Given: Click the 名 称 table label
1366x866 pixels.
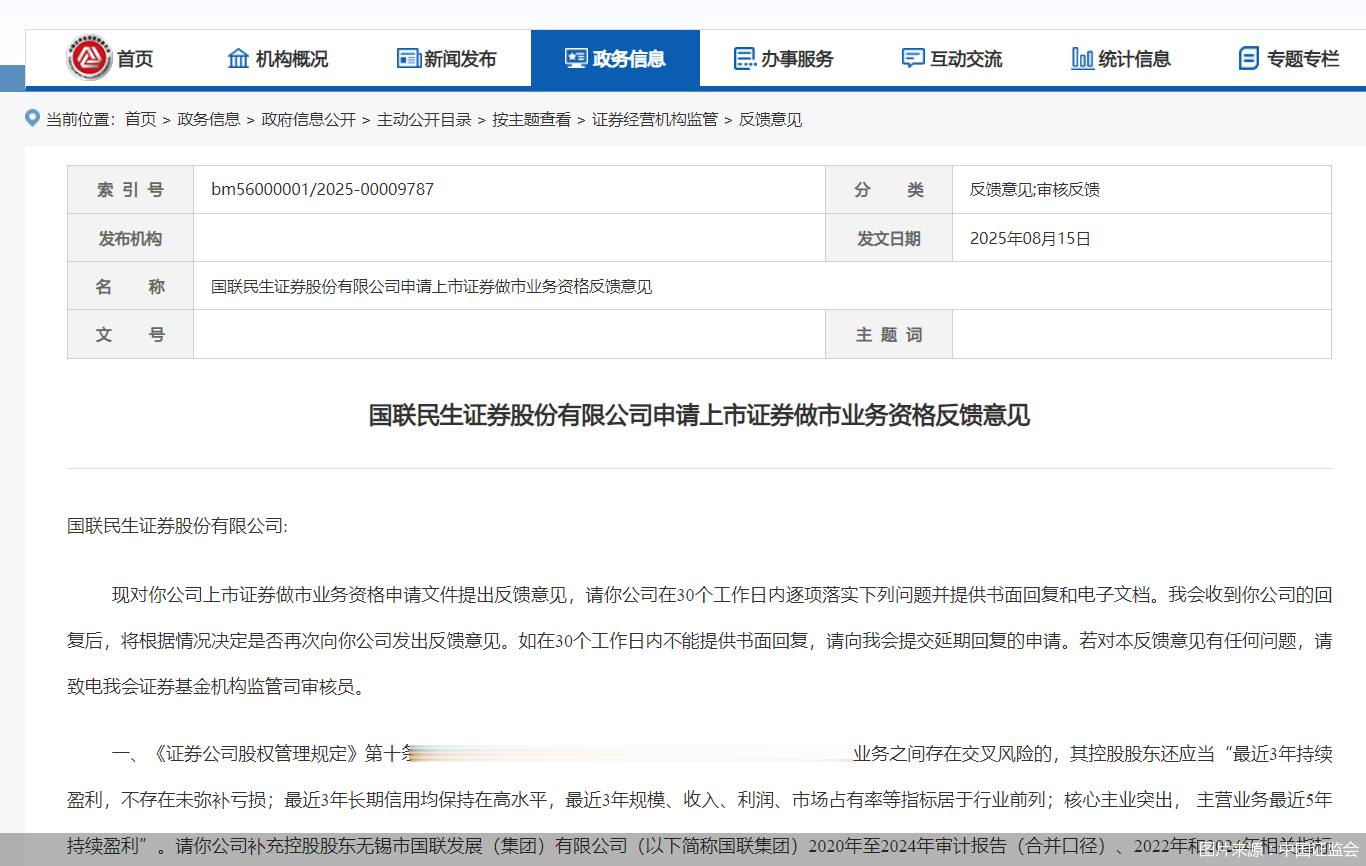Looking at the screenshot, I should tap(130, 286).
